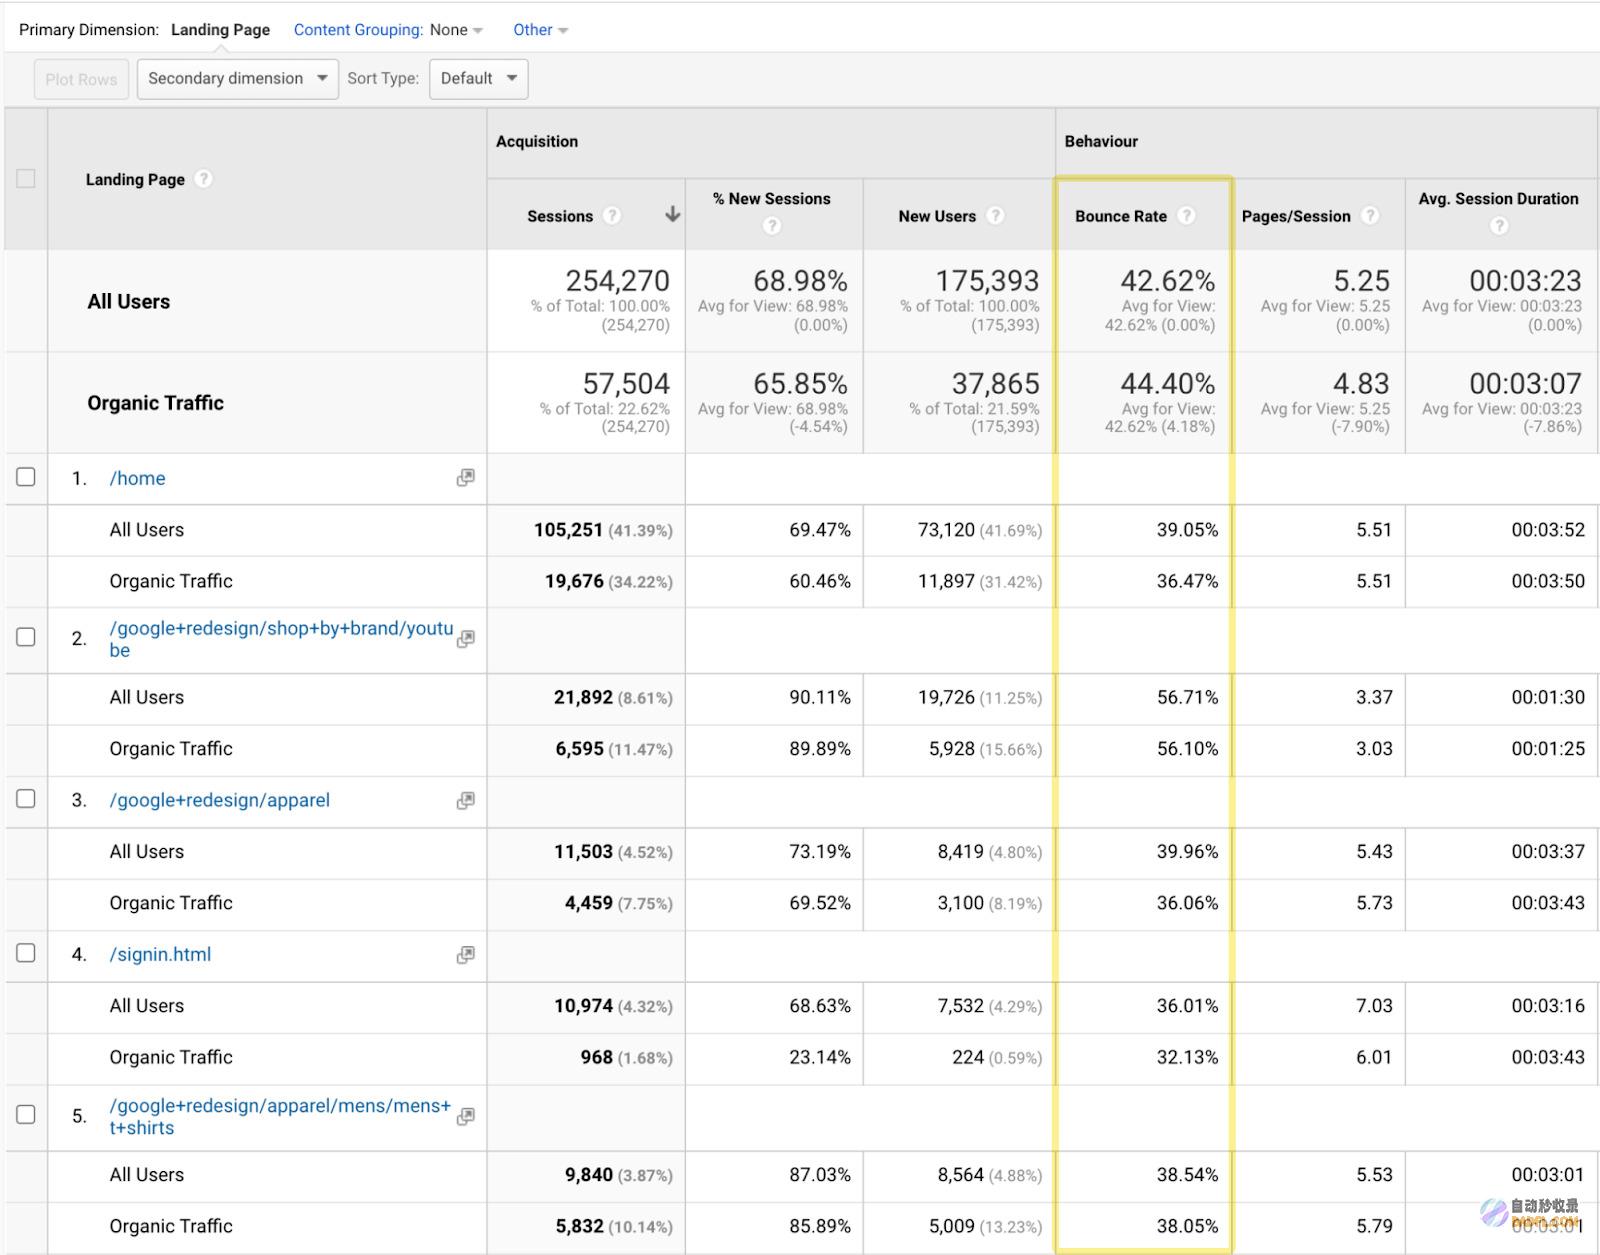Expand the Sort Type Default dropdown
Viewport: 1600px width, 1255px height.
coord(478,78)
